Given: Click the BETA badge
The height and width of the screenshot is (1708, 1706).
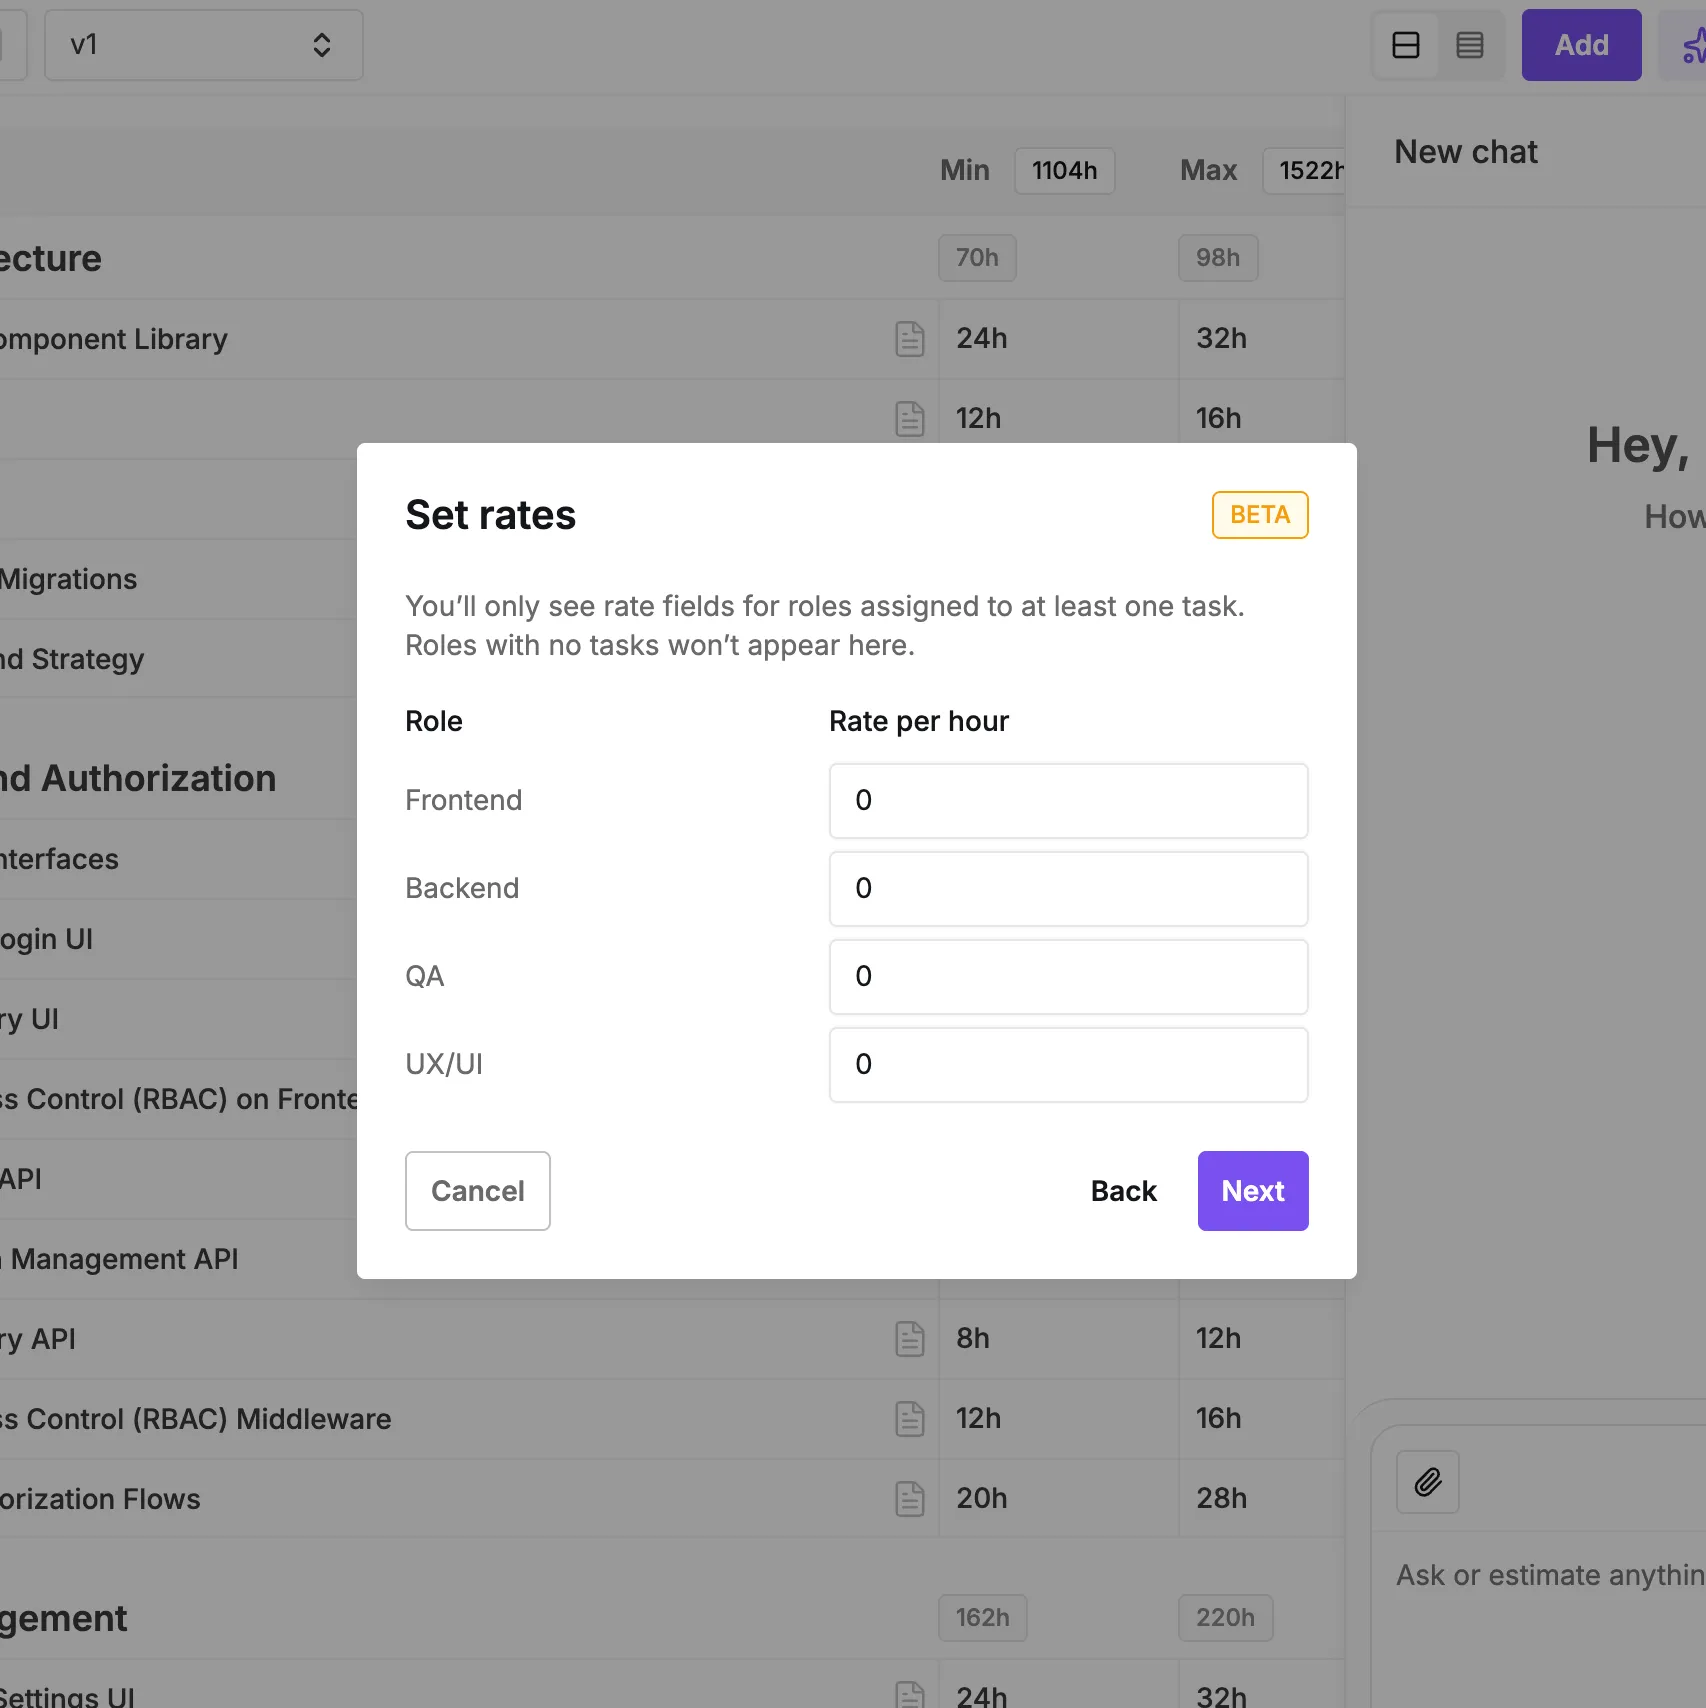Looking at the screenshot, I should 1259,515.
